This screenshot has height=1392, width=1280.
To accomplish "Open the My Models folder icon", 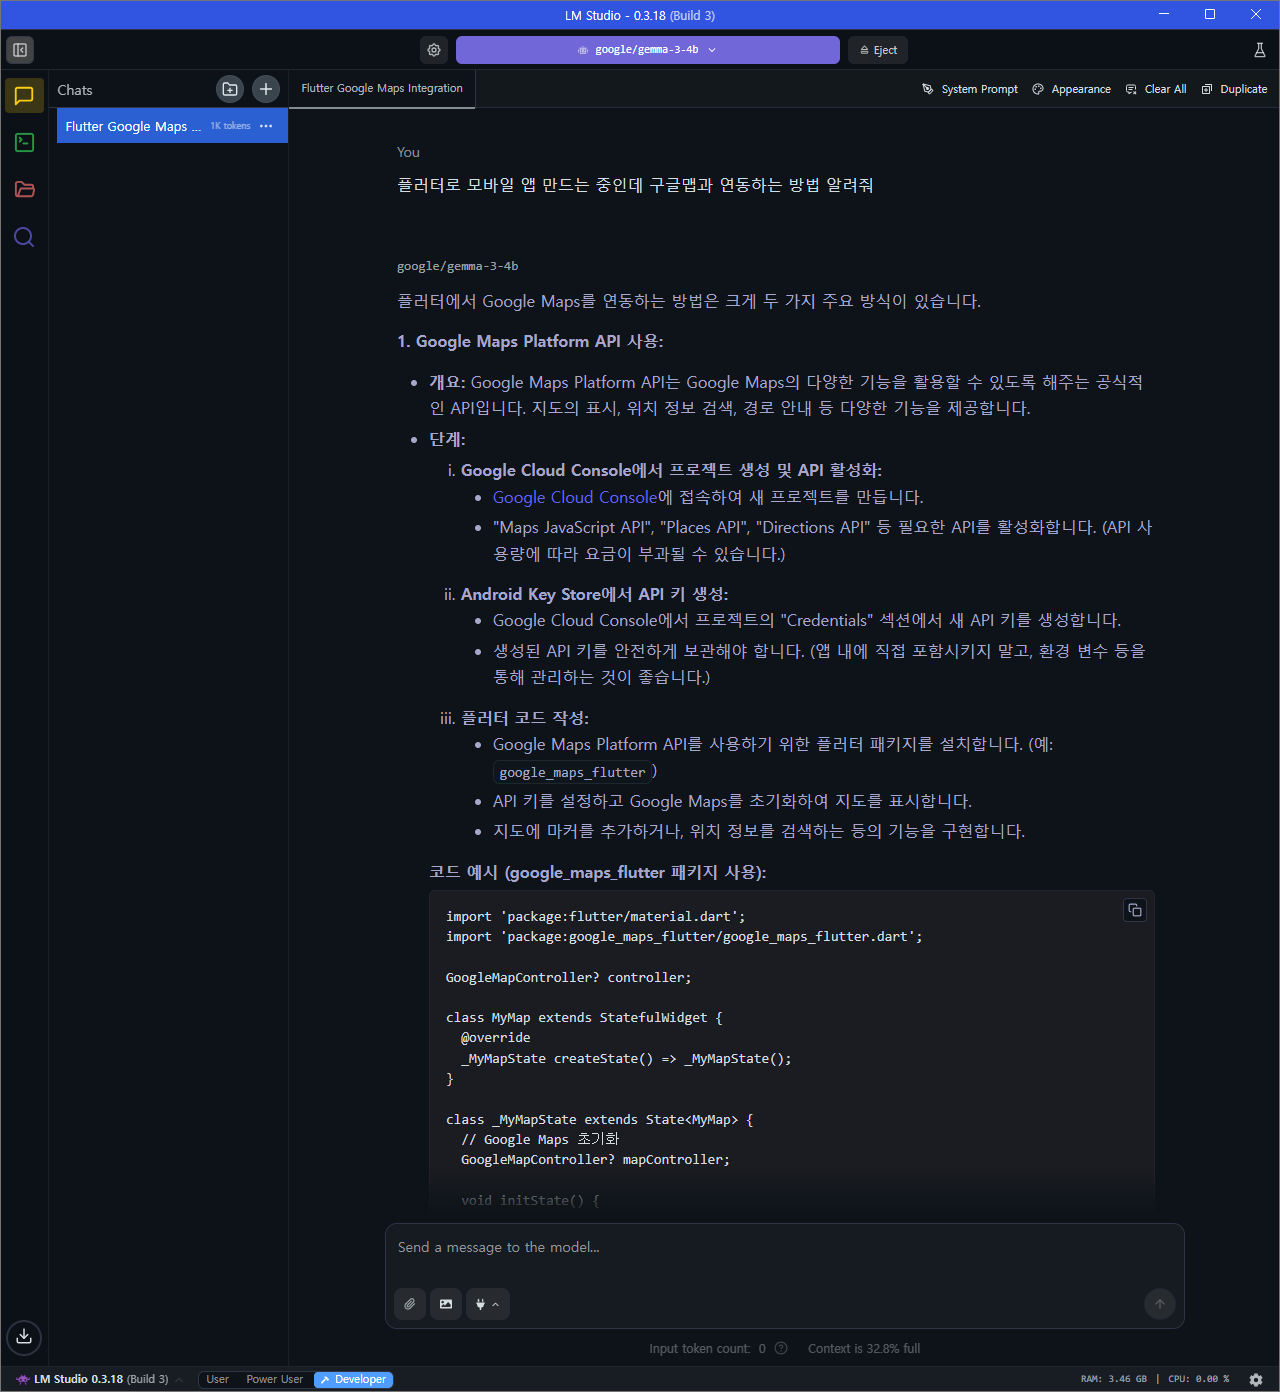I will pyautogui.click(x=24, y=190).
